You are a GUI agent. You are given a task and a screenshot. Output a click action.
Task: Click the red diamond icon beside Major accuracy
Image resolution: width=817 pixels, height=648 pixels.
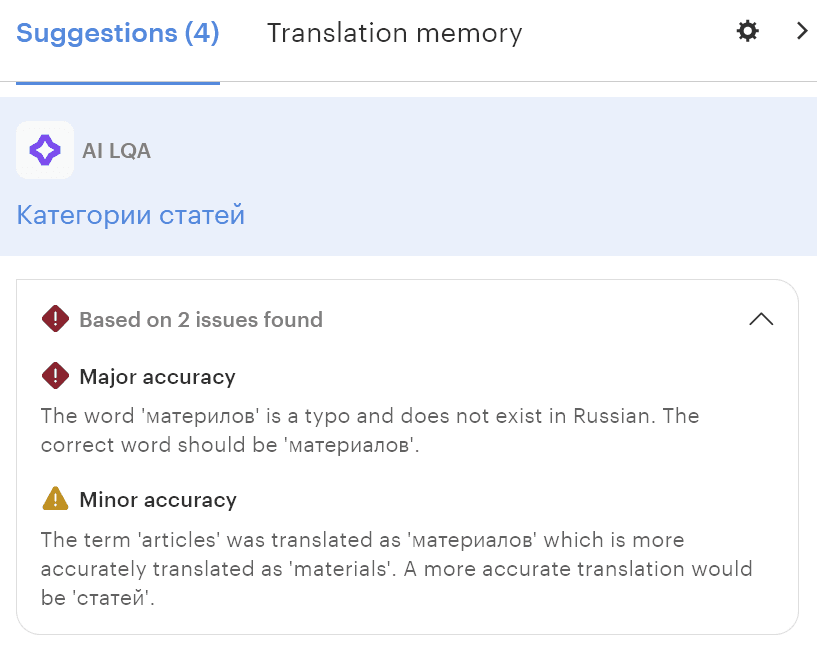(x=54, y=377)
